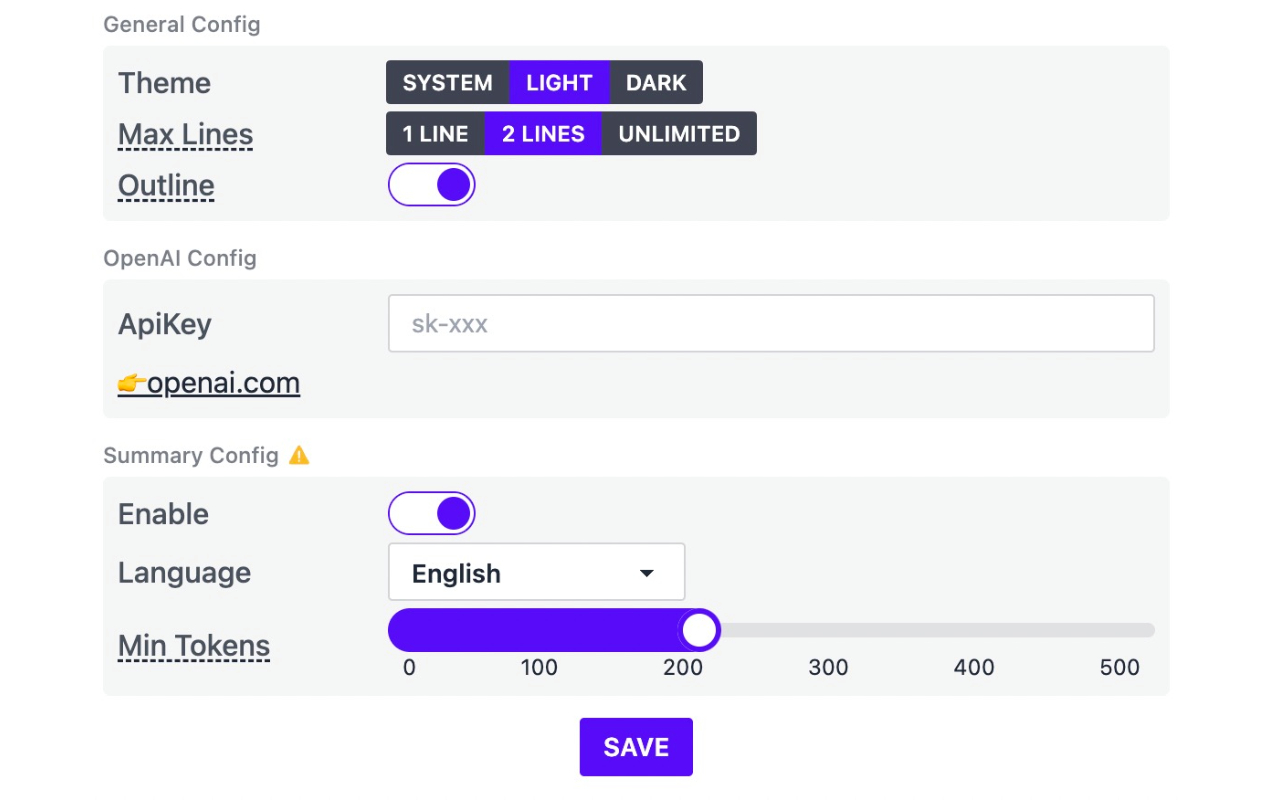The height and width of the screenshot is (800, 1280).
Task: Open the English language dropdown
Action: click(536, 573)
